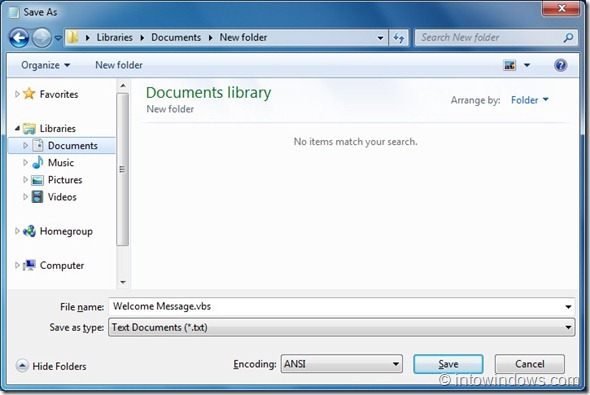Collapse the Libraries tree node
This screenshot has width=590, height=395.
pyautogui.click(x=17, y=128)
